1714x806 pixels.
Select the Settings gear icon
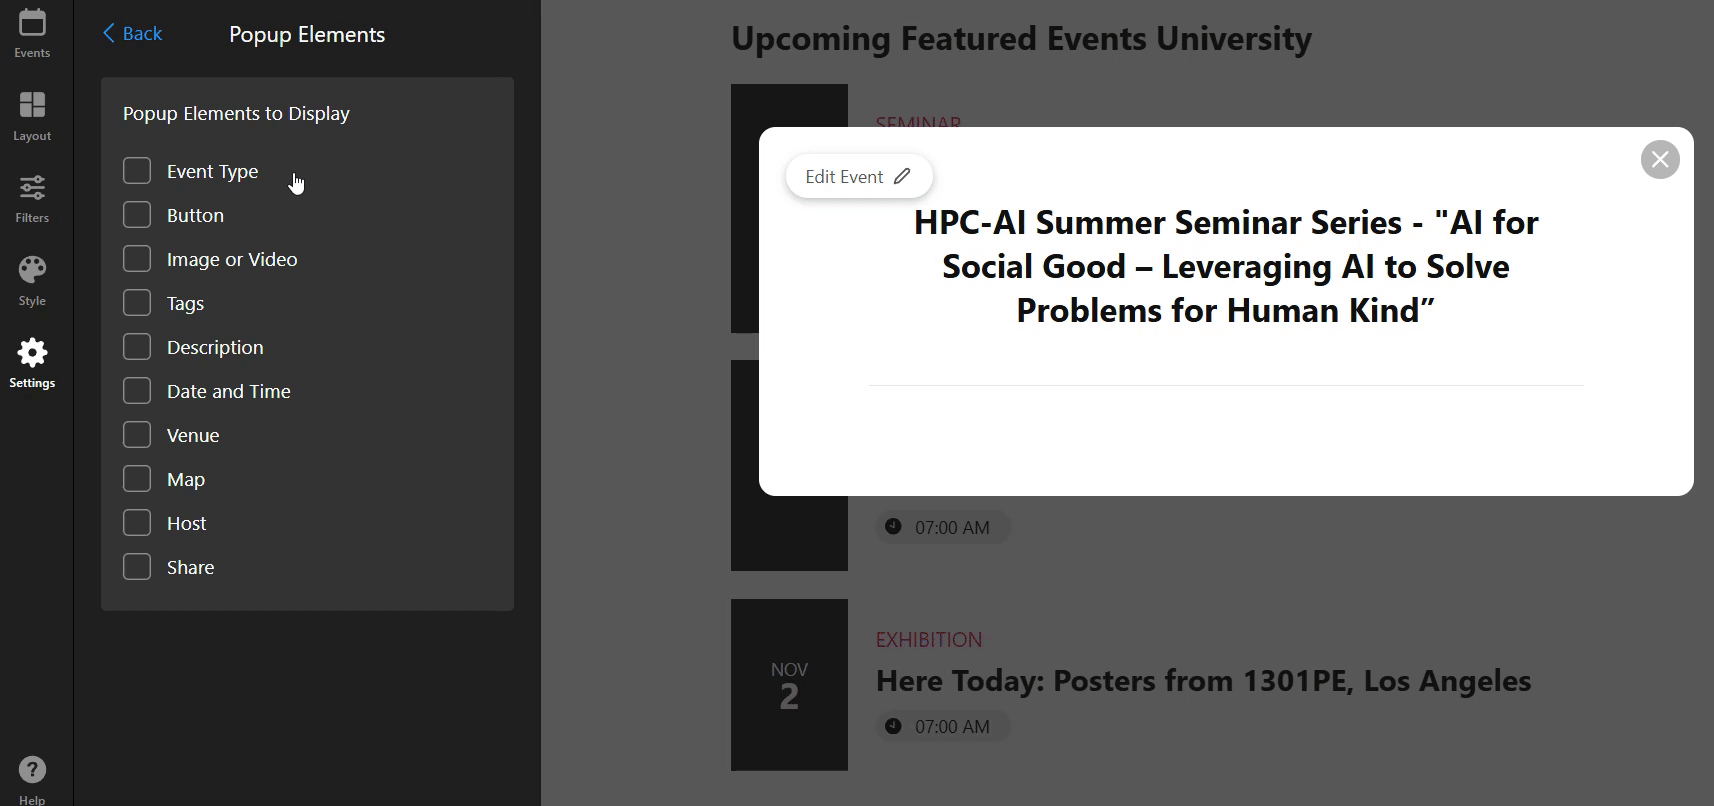tap(32, 353)
